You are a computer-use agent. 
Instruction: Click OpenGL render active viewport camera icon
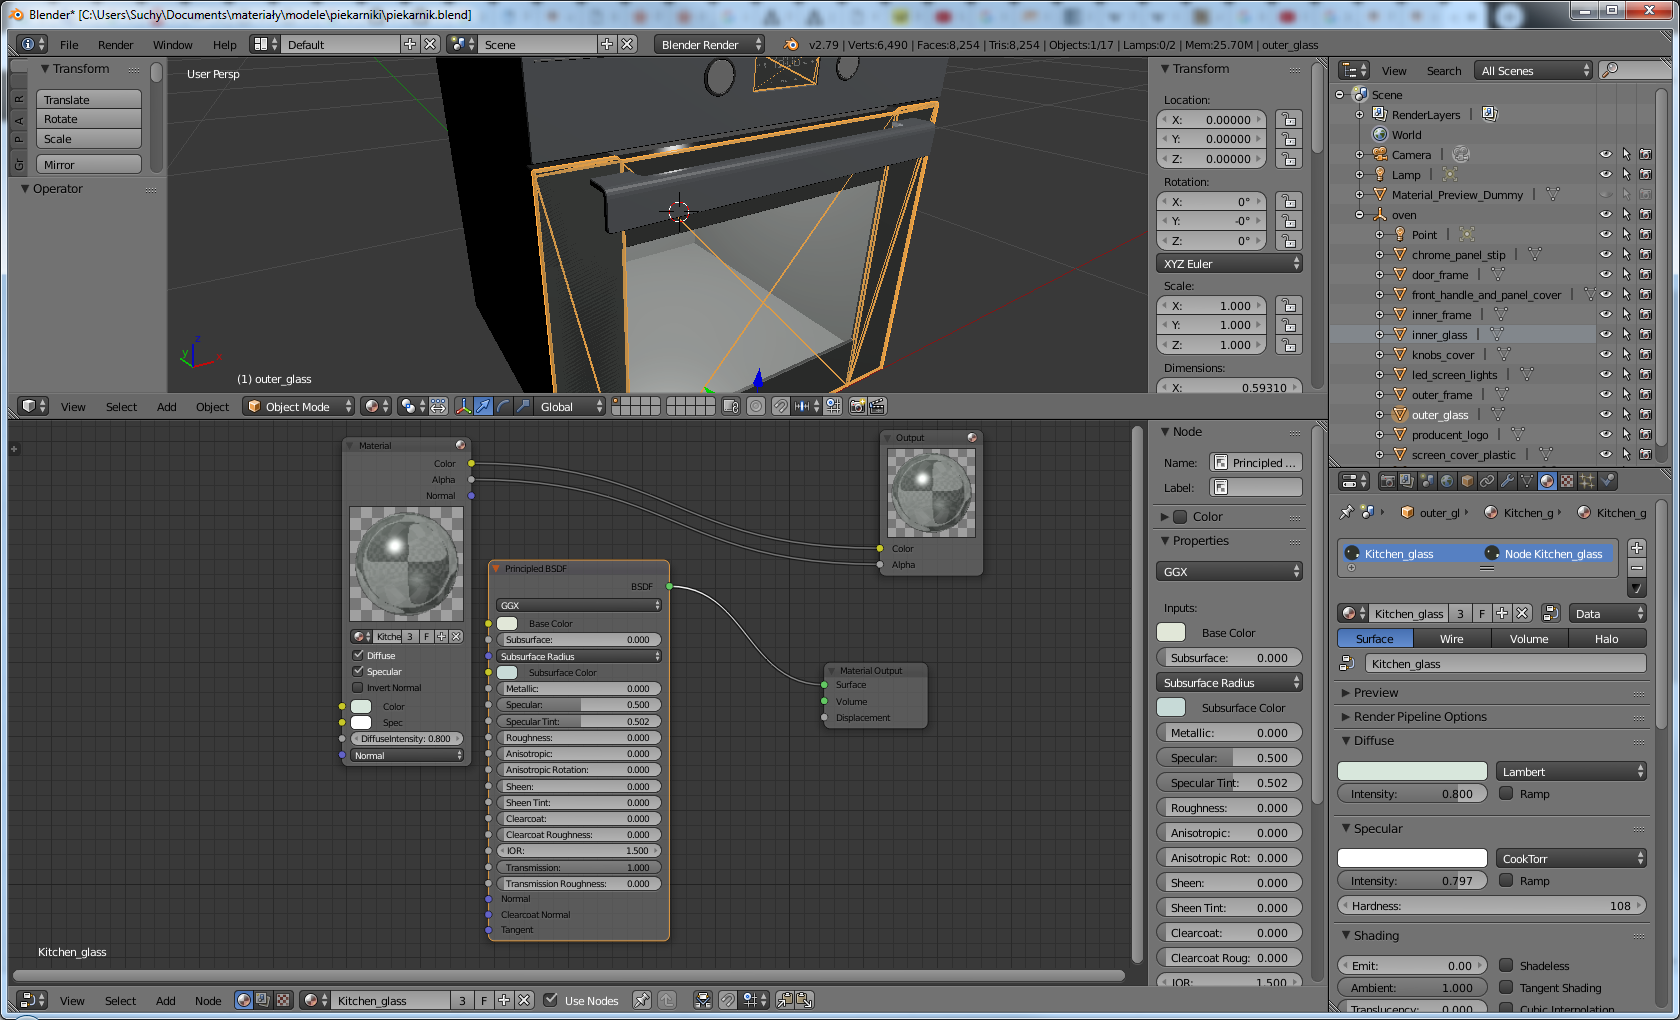click(x=857, y=406)
